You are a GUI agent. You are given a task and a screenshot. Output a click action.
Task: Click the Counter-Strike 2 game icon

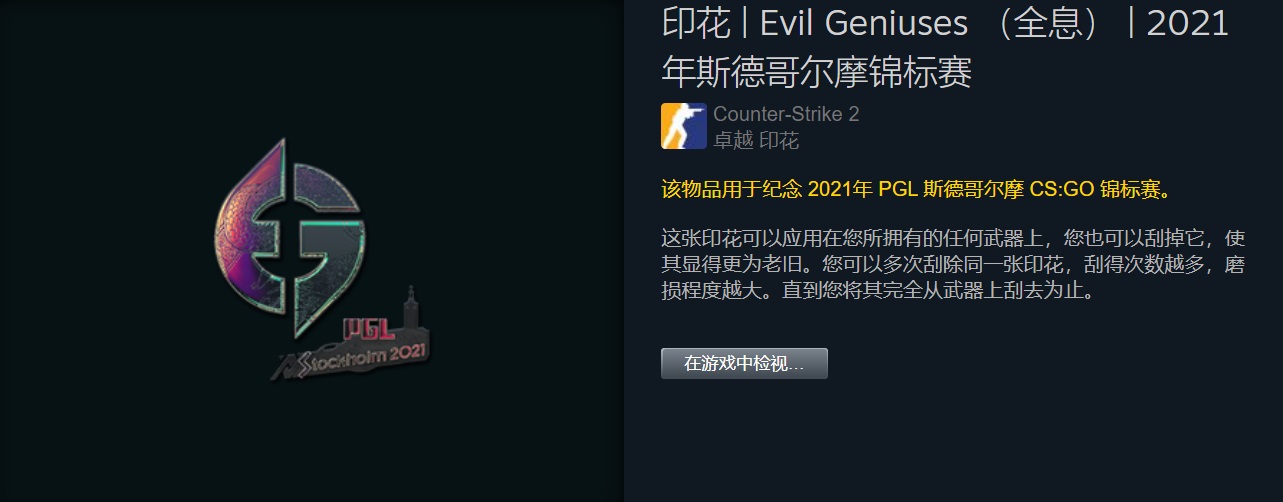point(684,126)
